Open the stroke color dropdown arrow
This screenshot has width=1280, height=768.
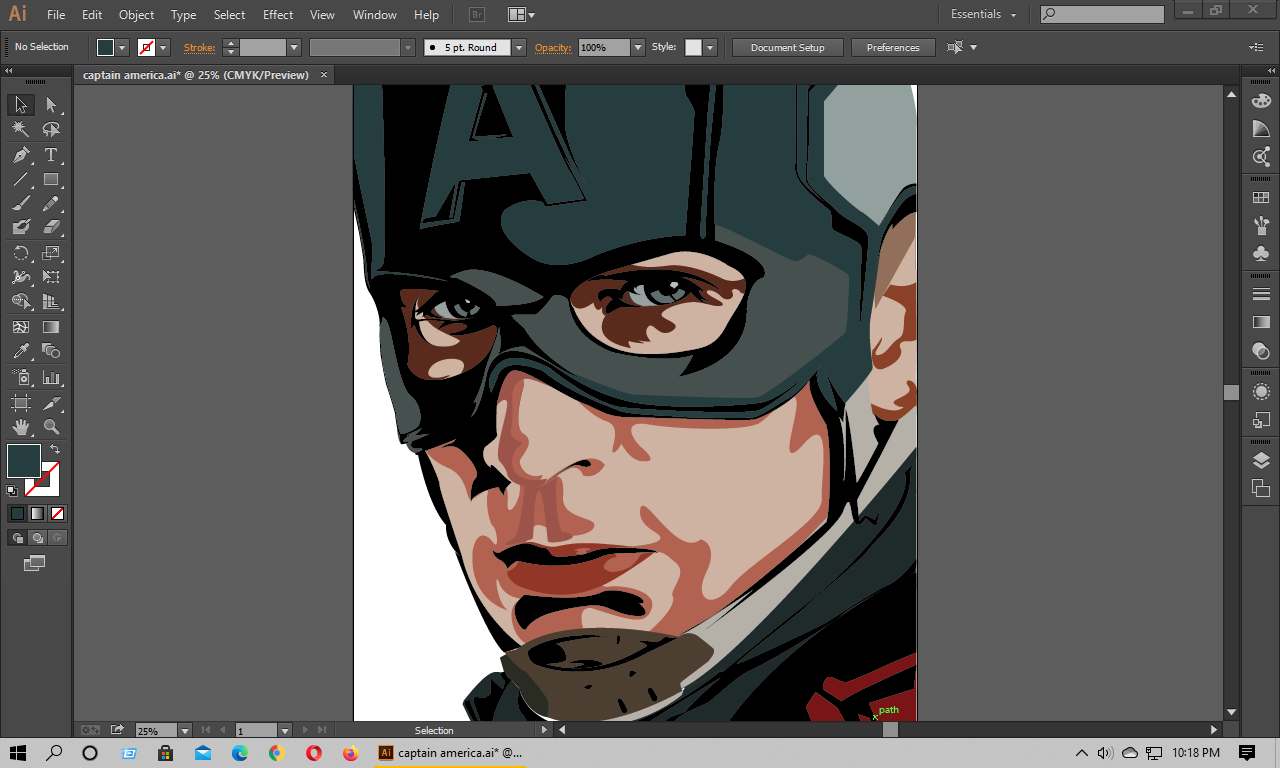pyautogui.click(x=164, y=47)
